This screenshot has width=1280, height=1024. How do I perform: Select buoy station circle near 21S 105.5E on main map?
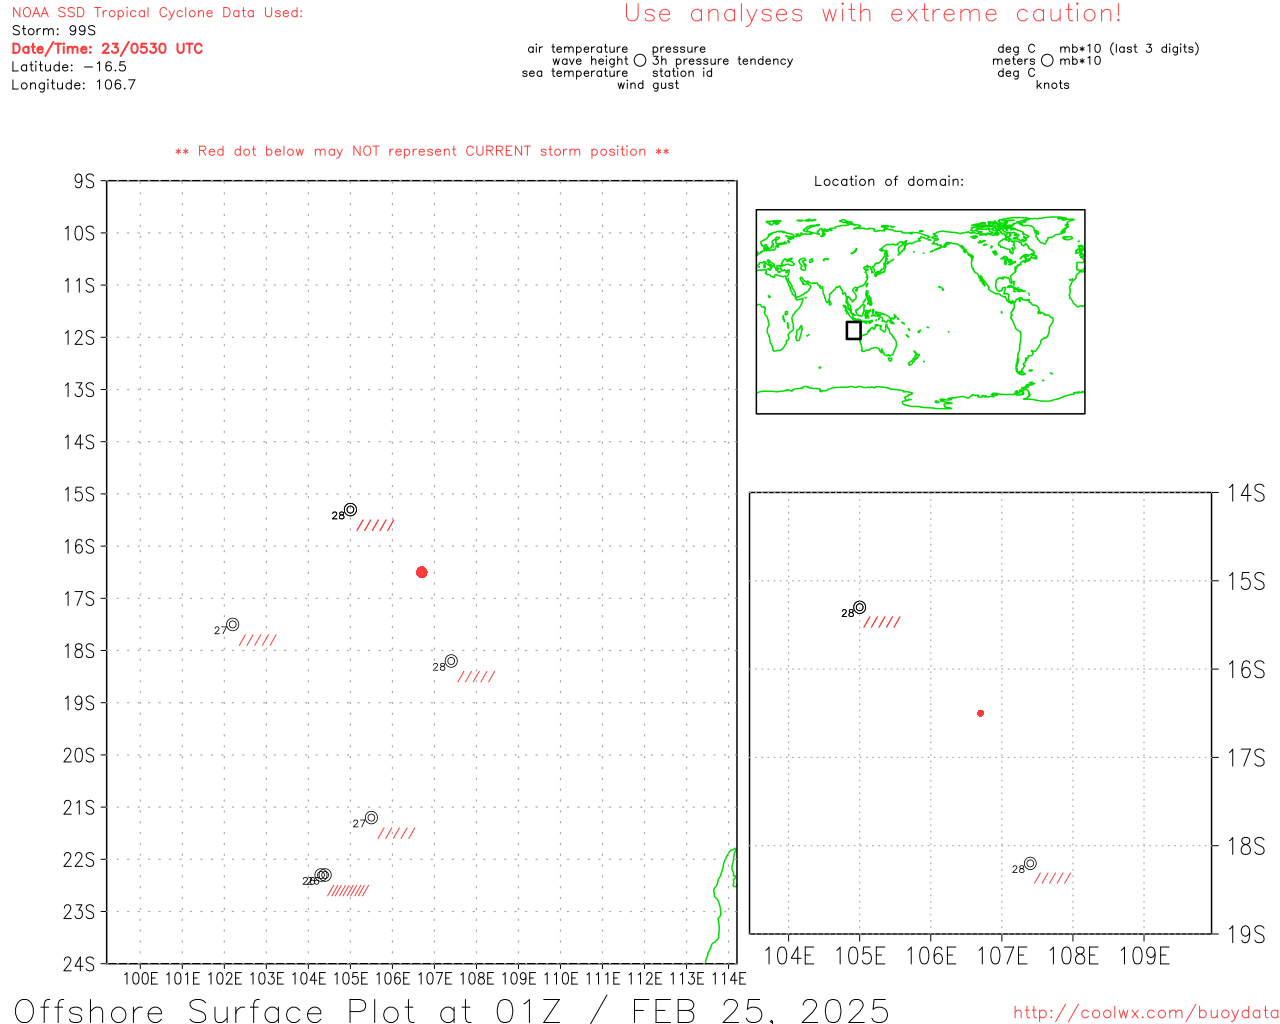371,817
